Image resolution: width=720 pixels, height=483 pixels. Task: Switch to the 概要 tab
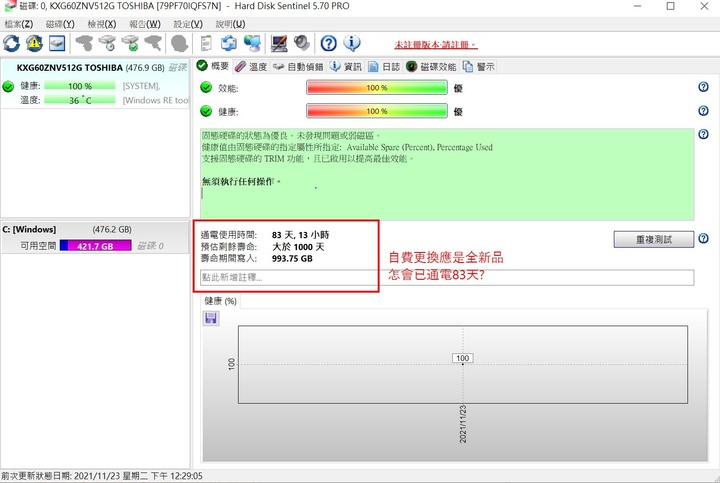tap(213, 66)
